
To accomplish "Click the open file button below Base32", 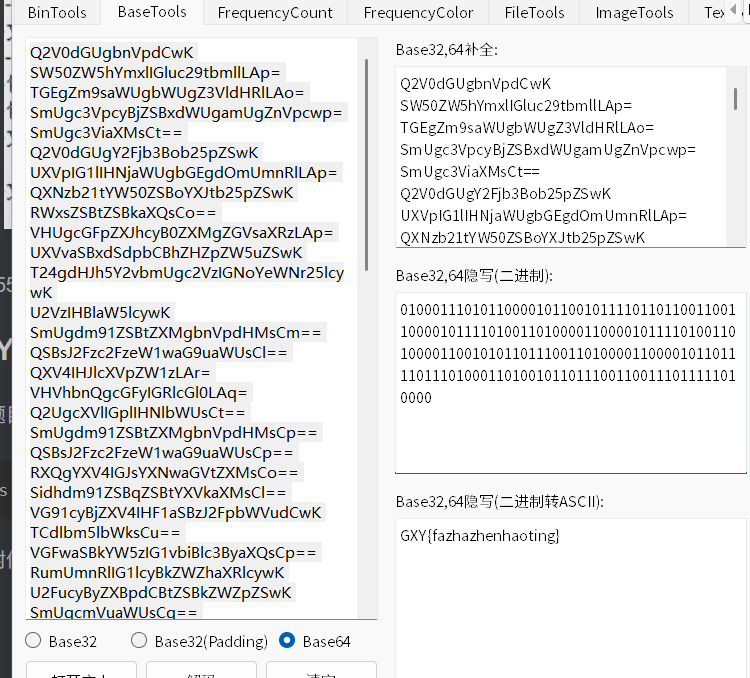I will (x=80, y=670).
